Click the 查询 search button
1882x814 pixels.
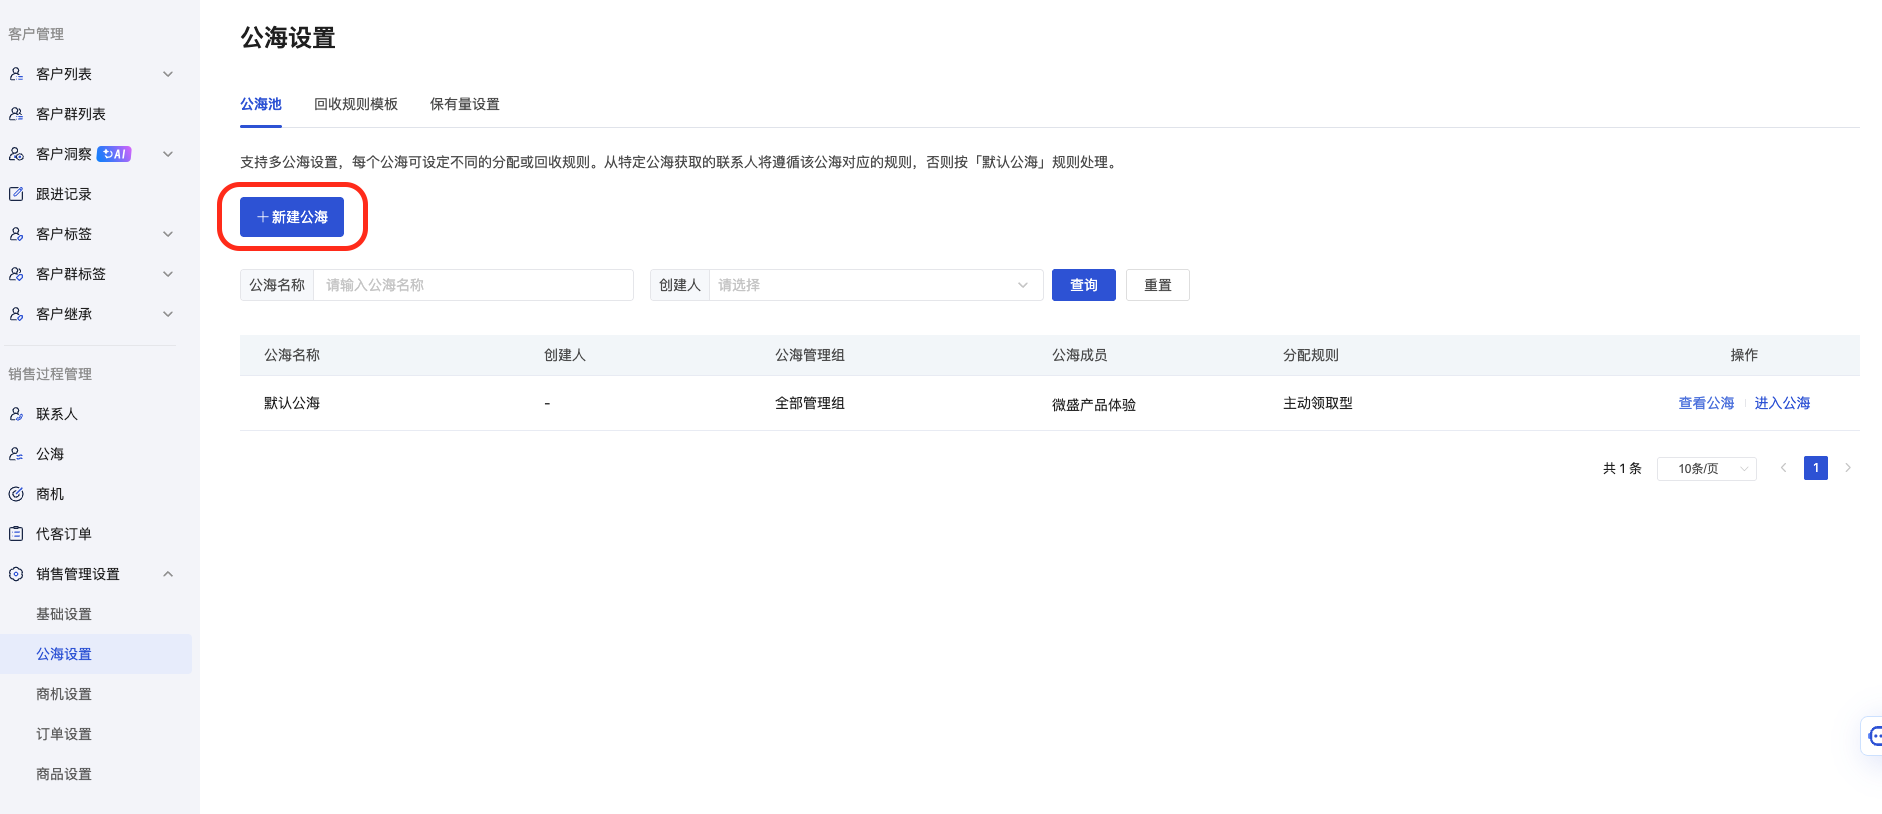(x=1084, y=285)
